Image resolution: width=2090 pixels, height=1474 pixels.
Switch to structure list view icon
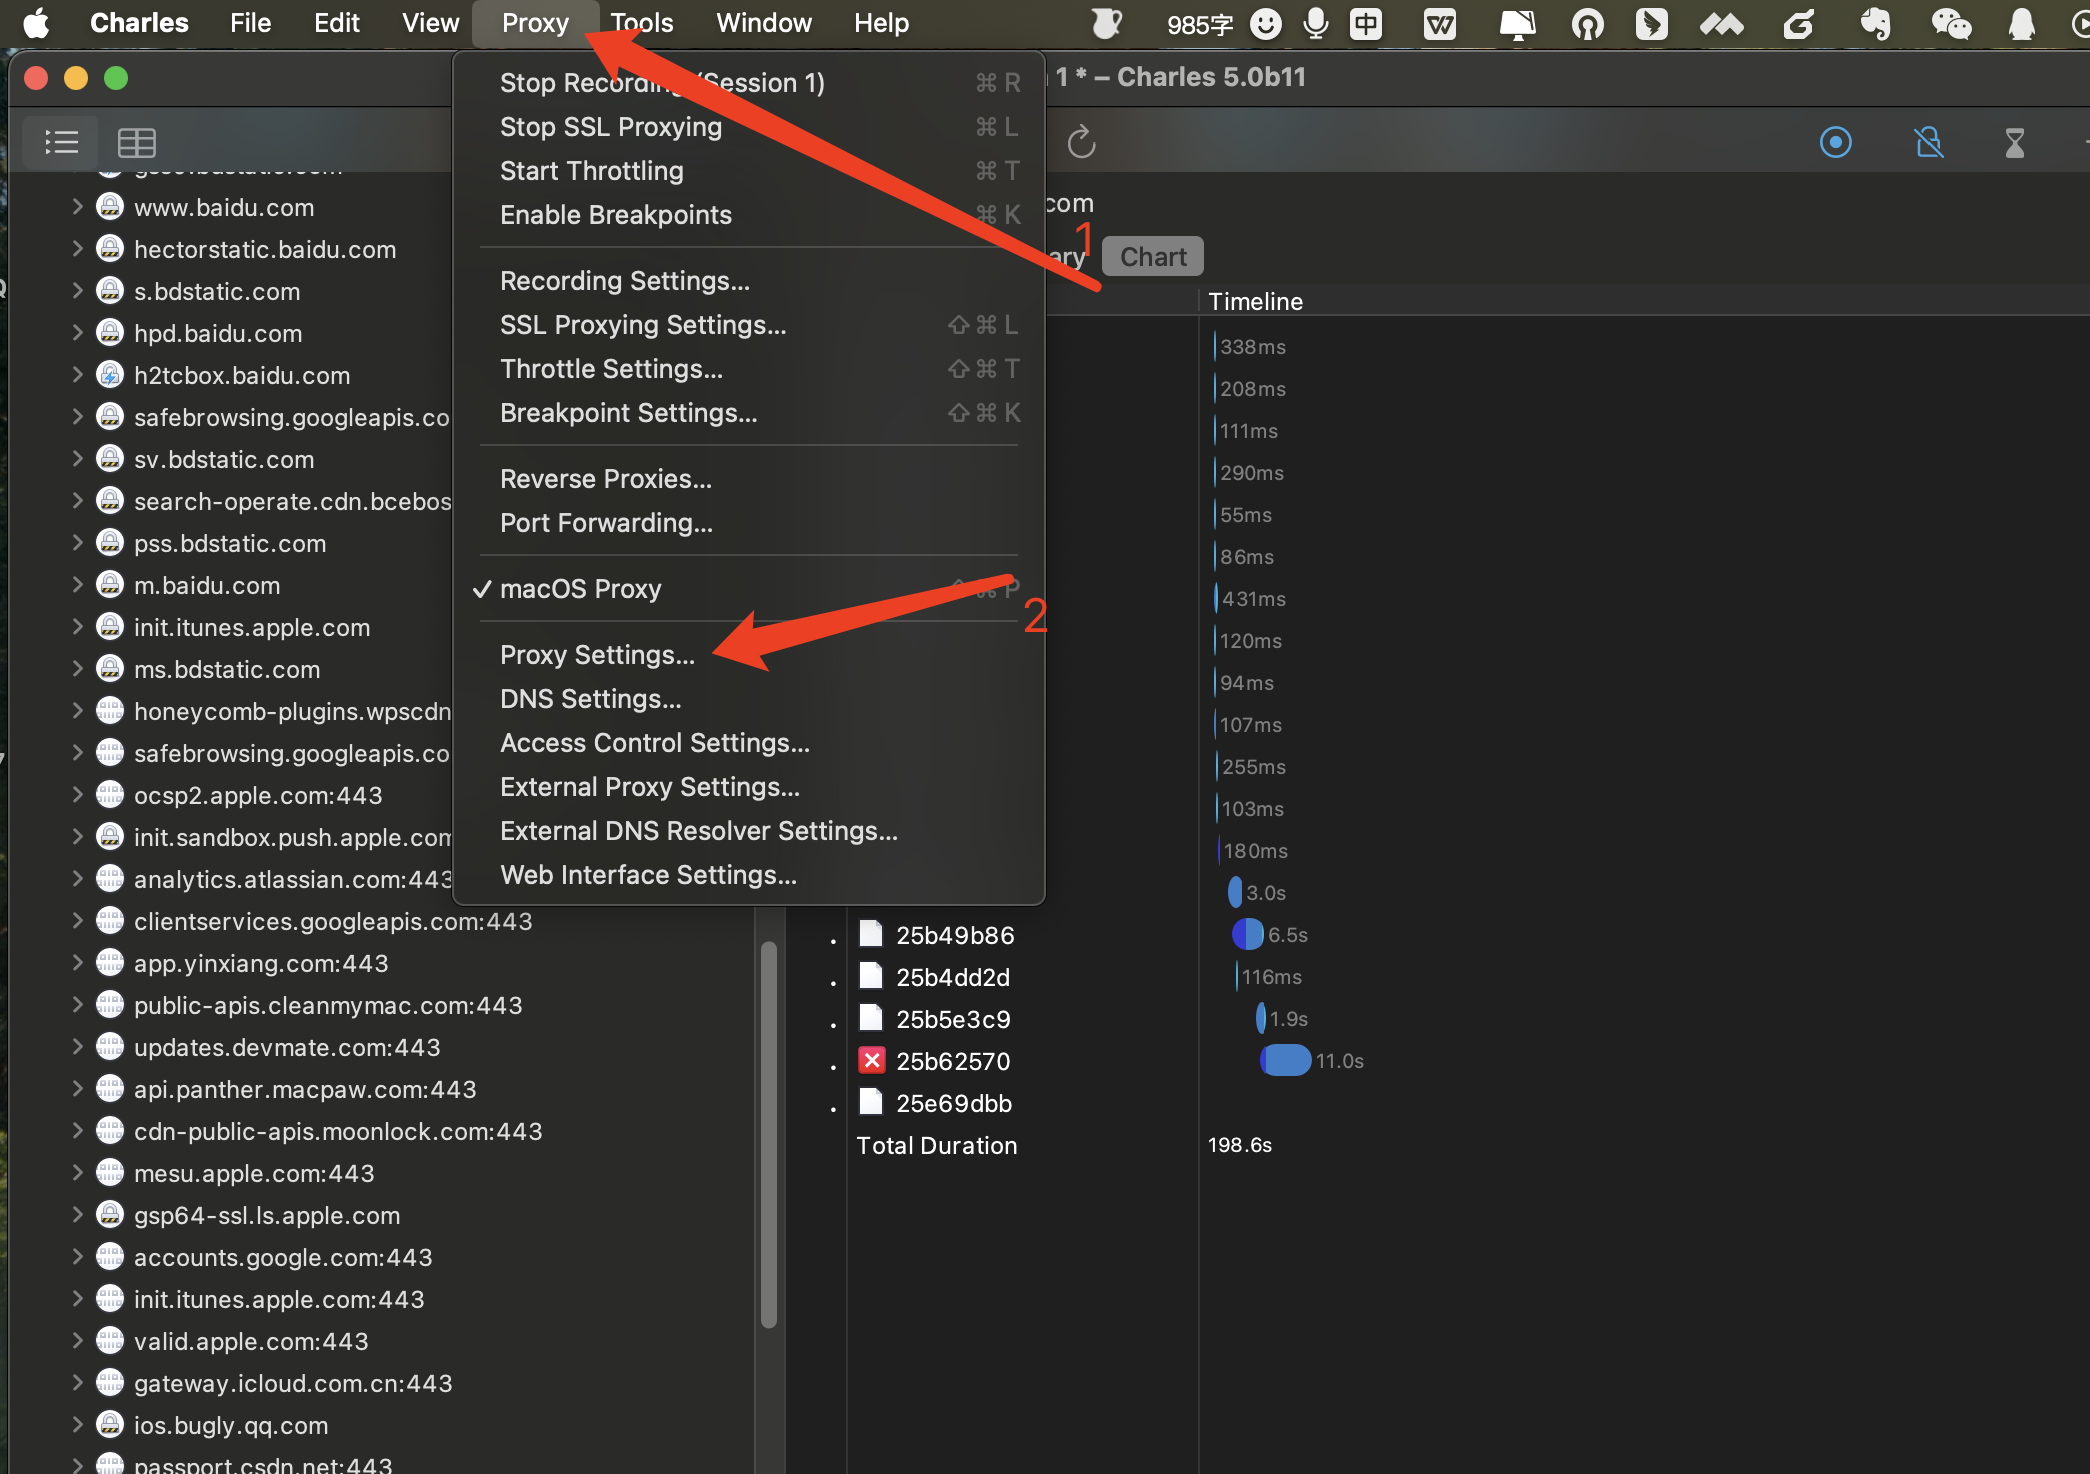[61, 142]
